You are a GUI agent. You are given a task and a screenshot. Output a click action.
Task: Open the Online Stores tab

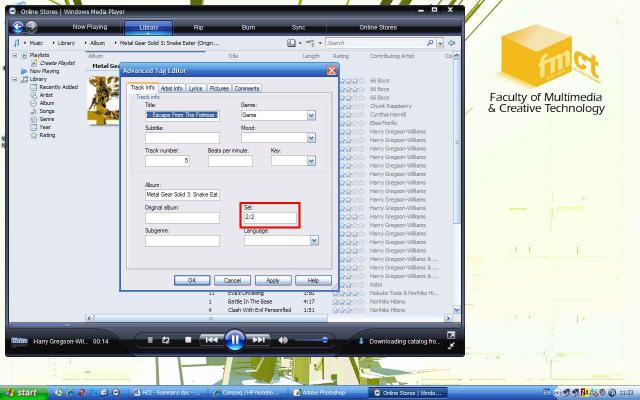[x=378, y=27]
